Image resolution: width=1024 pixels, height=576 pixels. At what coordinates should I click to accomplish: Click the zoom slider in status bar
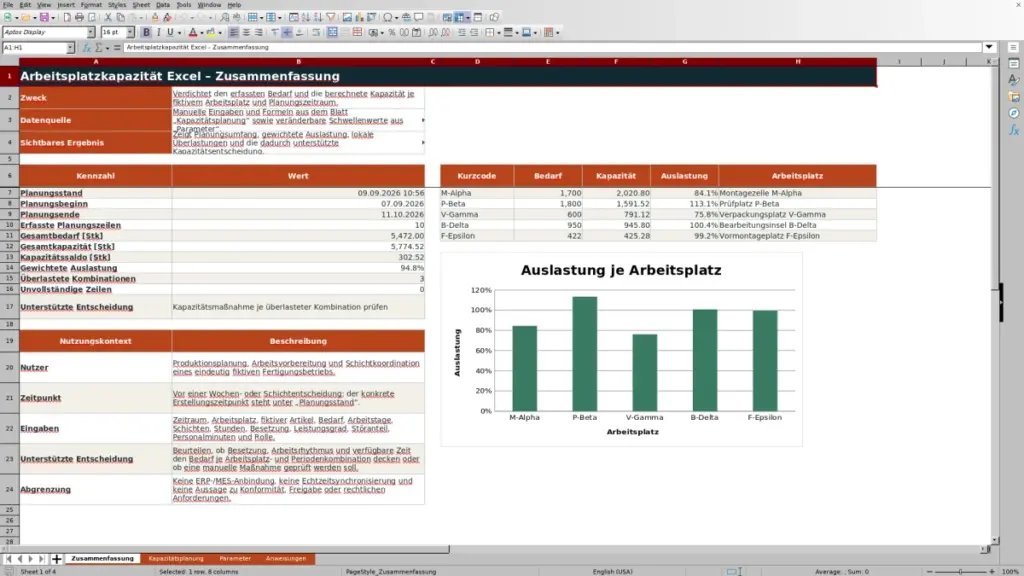(960, 571)
